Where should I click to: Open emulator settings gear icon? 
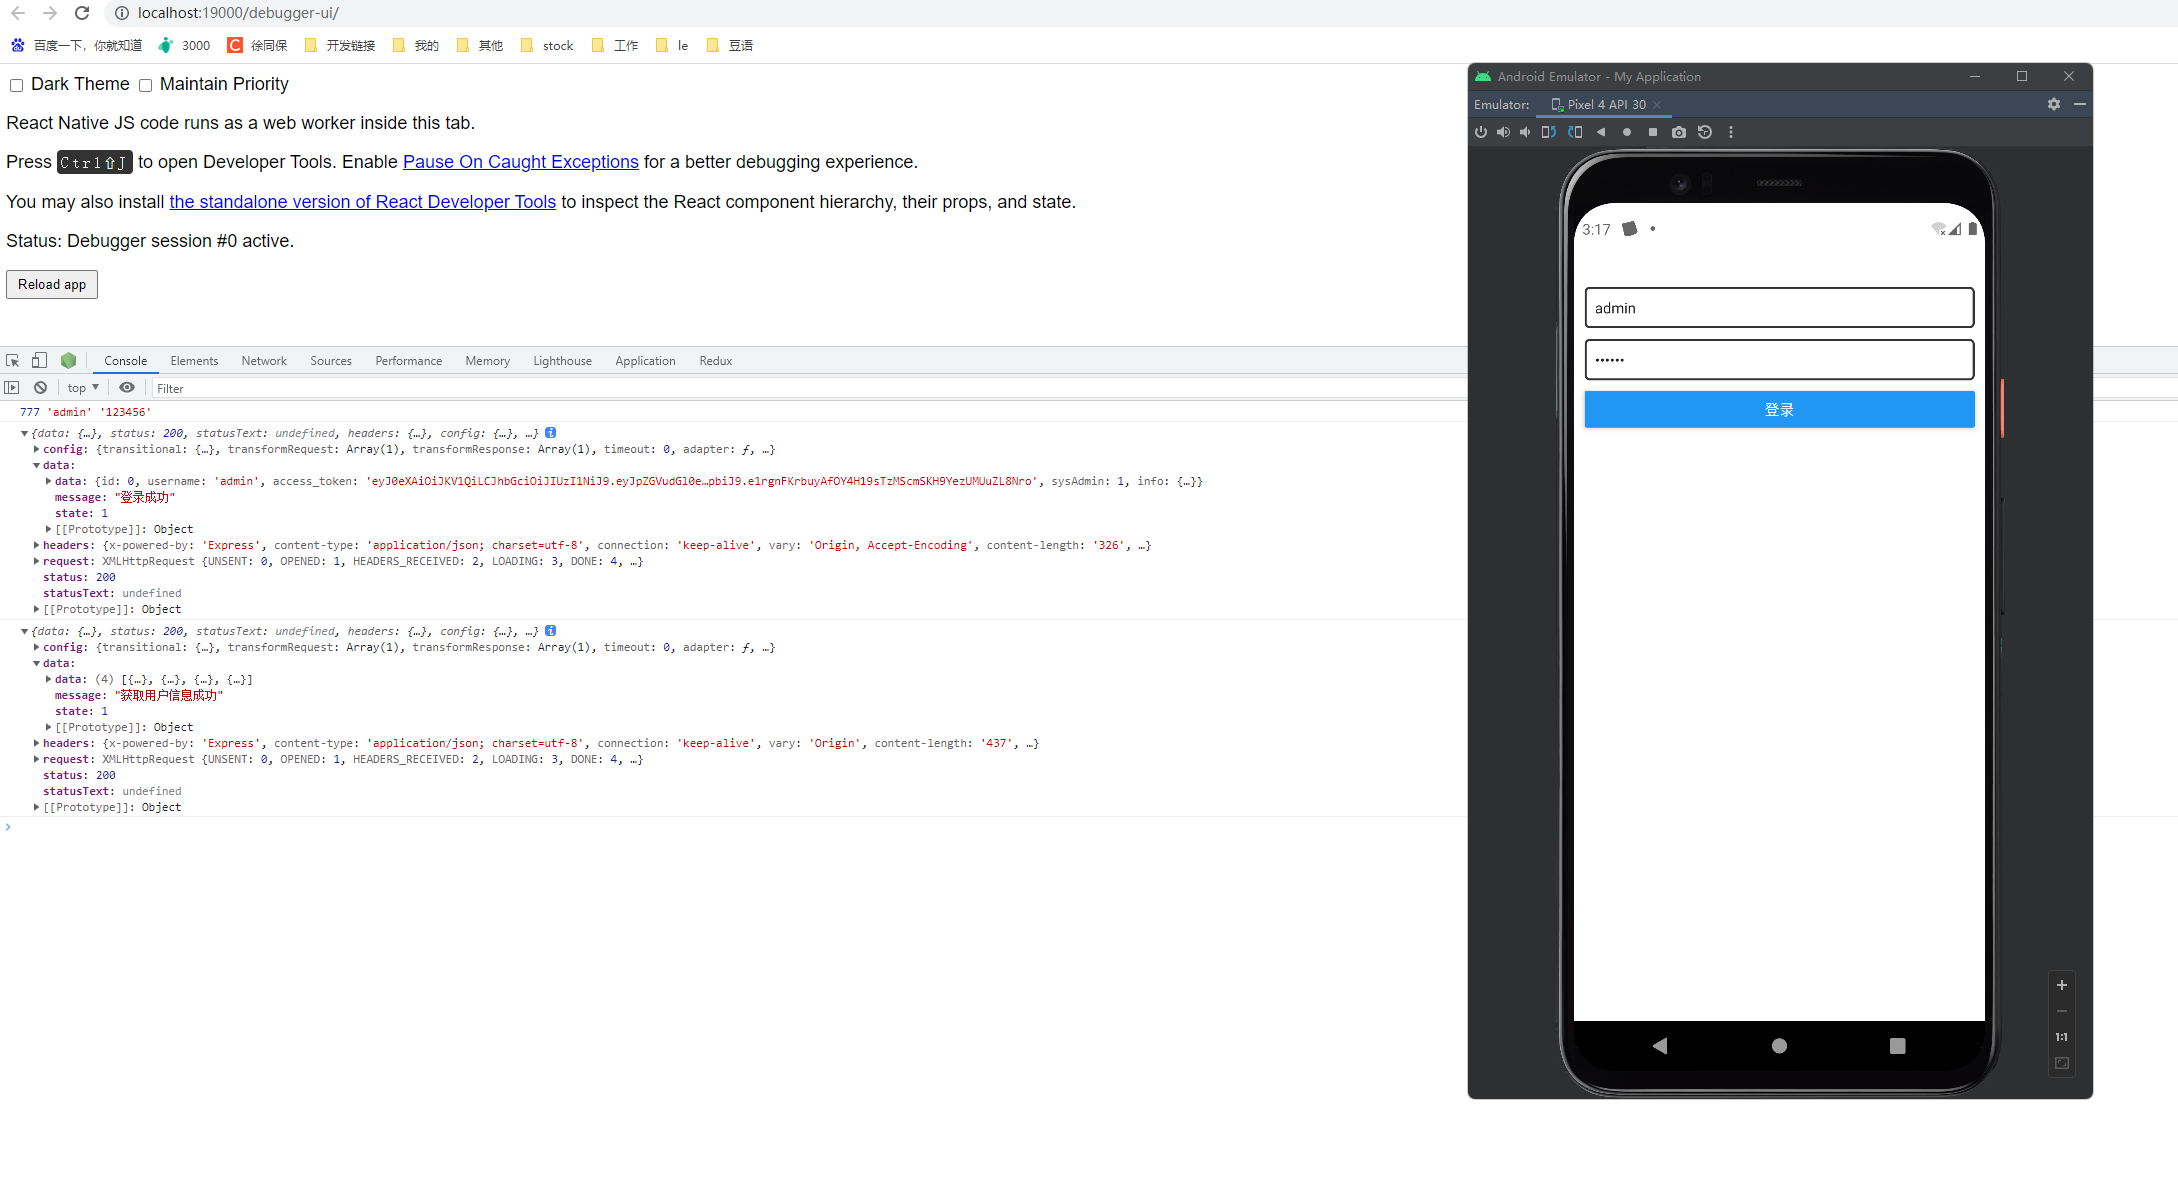coord(2054,104)
